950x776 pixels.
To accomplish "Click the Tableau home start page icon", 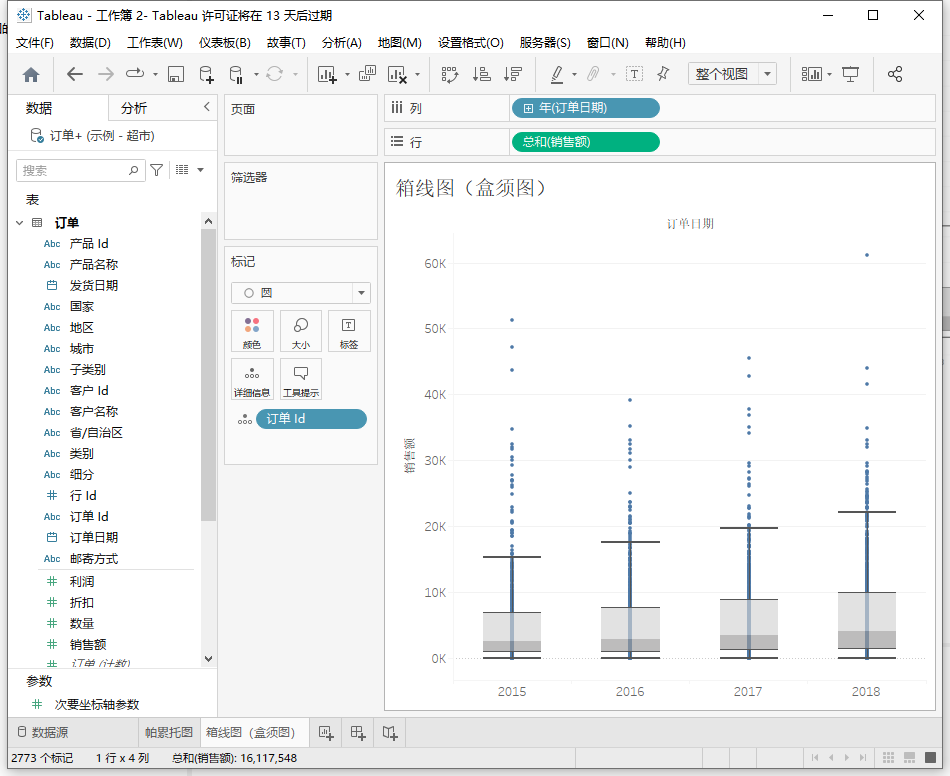I will click(x=31, y=75).
